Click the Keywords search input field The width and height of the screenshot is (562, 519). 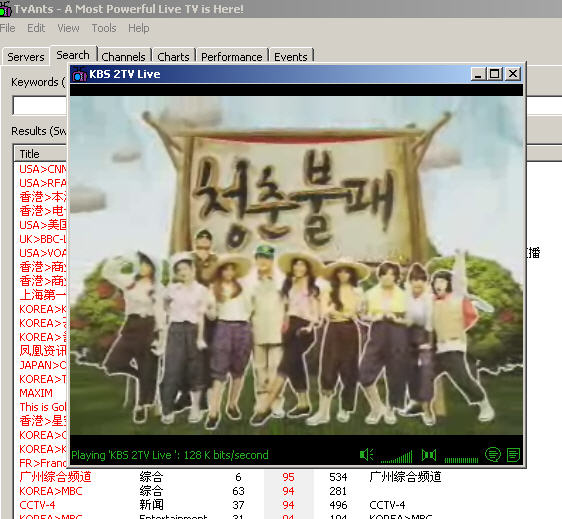39,105
